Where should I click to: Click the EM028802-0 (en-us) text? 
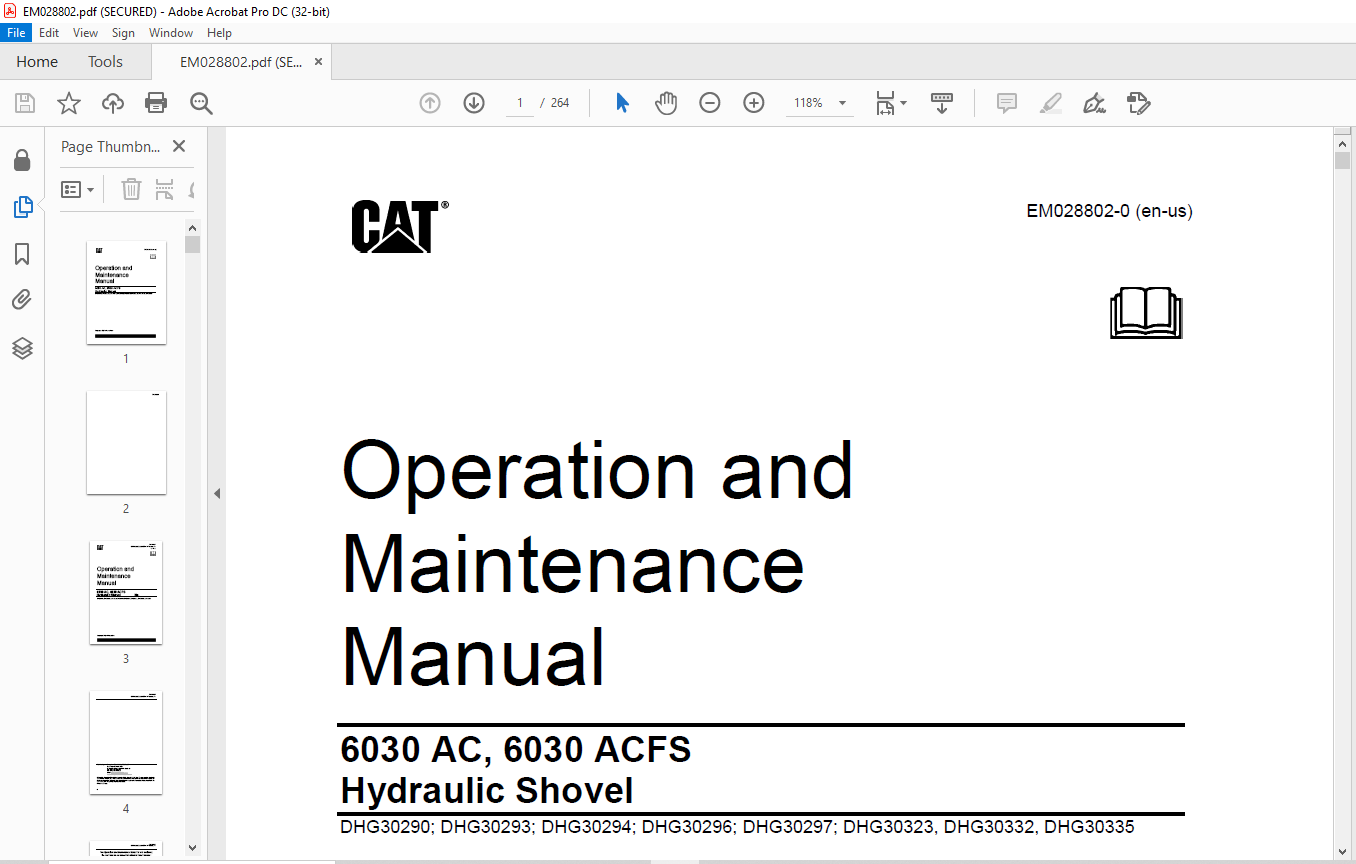click(1109, 211)
